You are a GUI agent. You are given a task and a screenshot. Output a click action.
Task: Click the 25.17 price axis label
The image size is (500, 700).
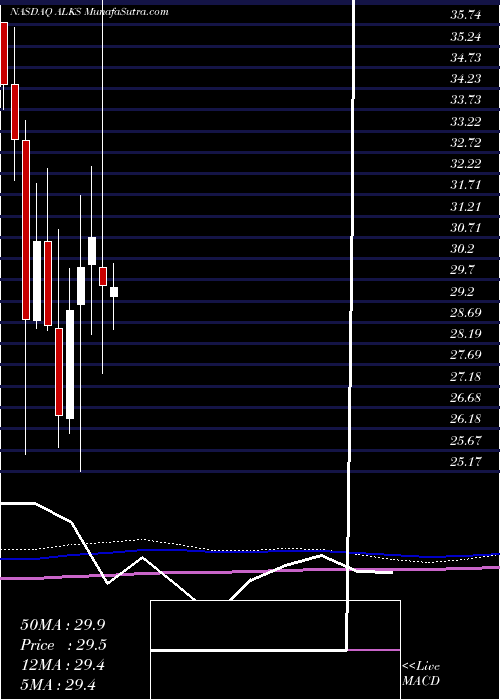coord(466,462)
